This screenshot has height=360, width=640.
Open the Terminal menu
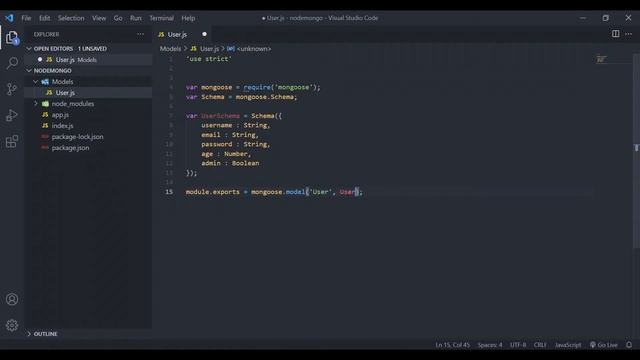click(162, 18)
